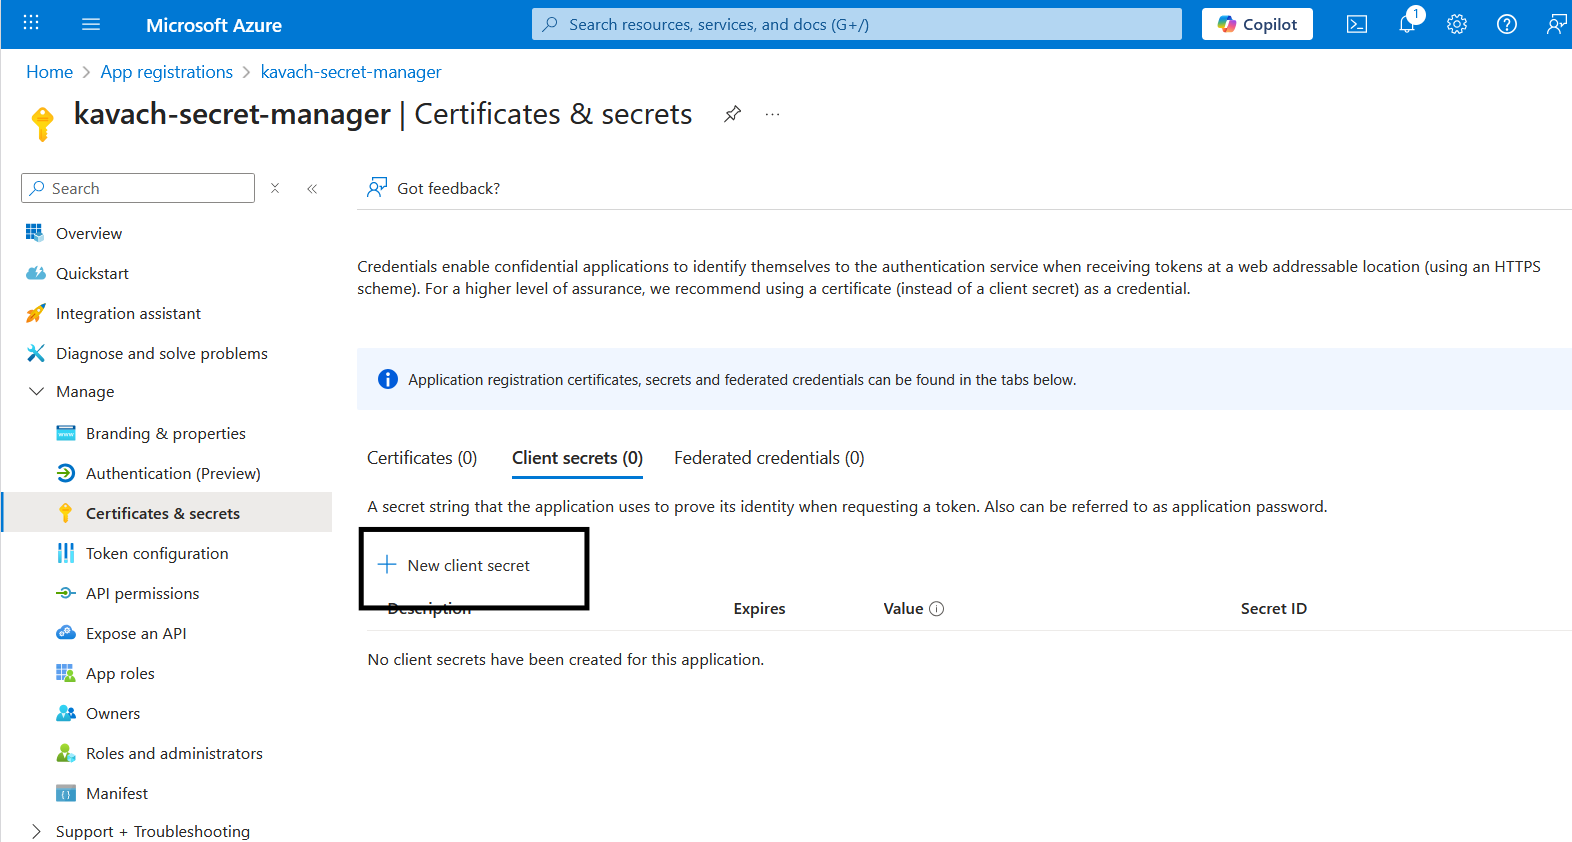Switch to Federated credentials (0) tab
The image size is (1572, 842).
pos(769,458)
